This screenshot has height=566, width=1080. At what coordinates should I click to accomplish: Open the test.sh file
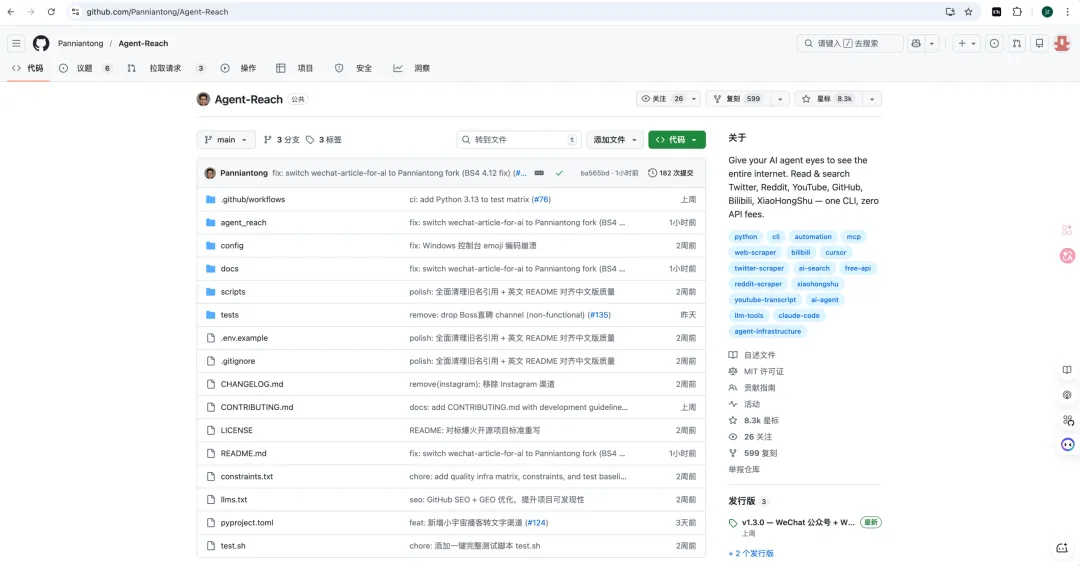(233, 546)
